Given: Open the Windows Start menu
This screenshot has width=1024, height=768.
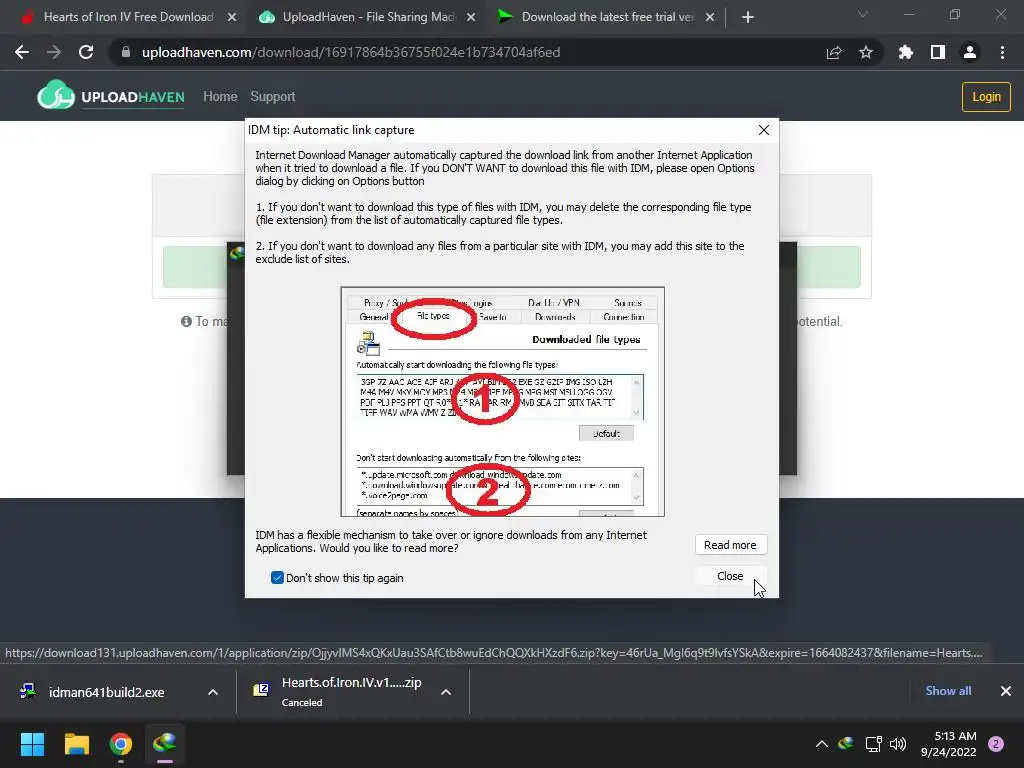Looking at the screenshot, I should click(x=32, y=744).
